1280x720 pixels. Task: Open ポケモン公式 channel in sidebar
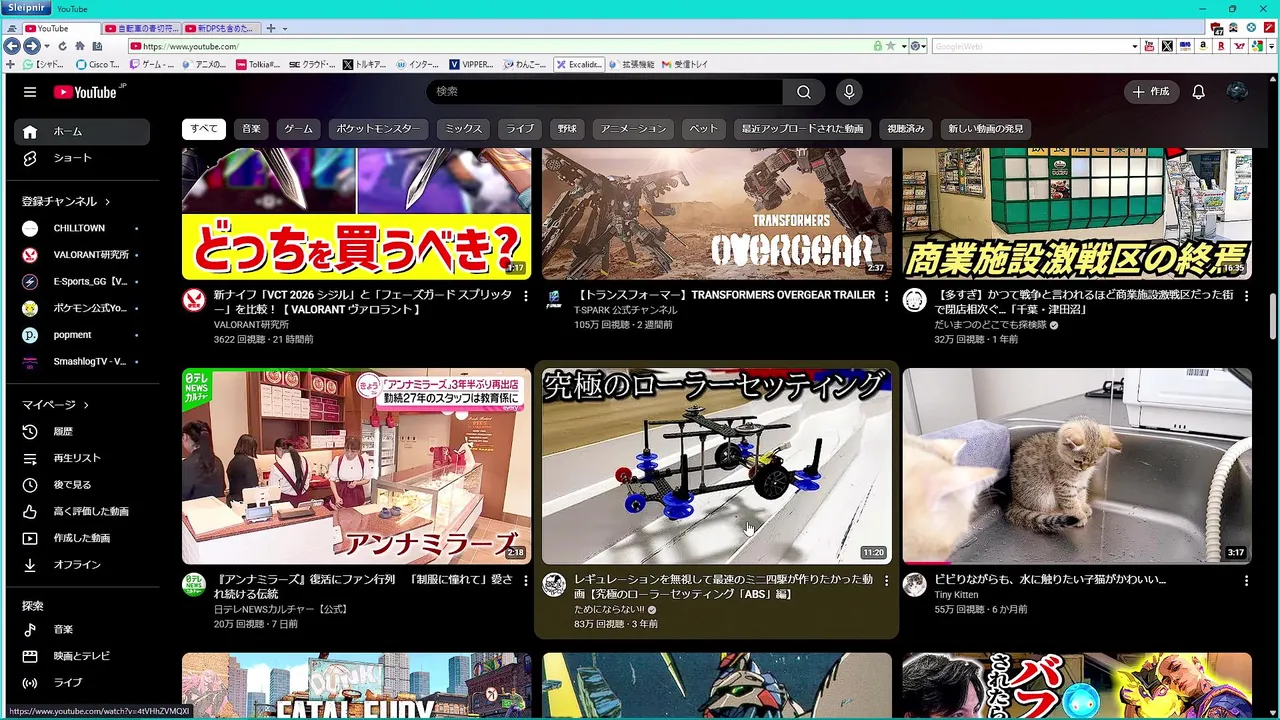click(x=82, y=308)
